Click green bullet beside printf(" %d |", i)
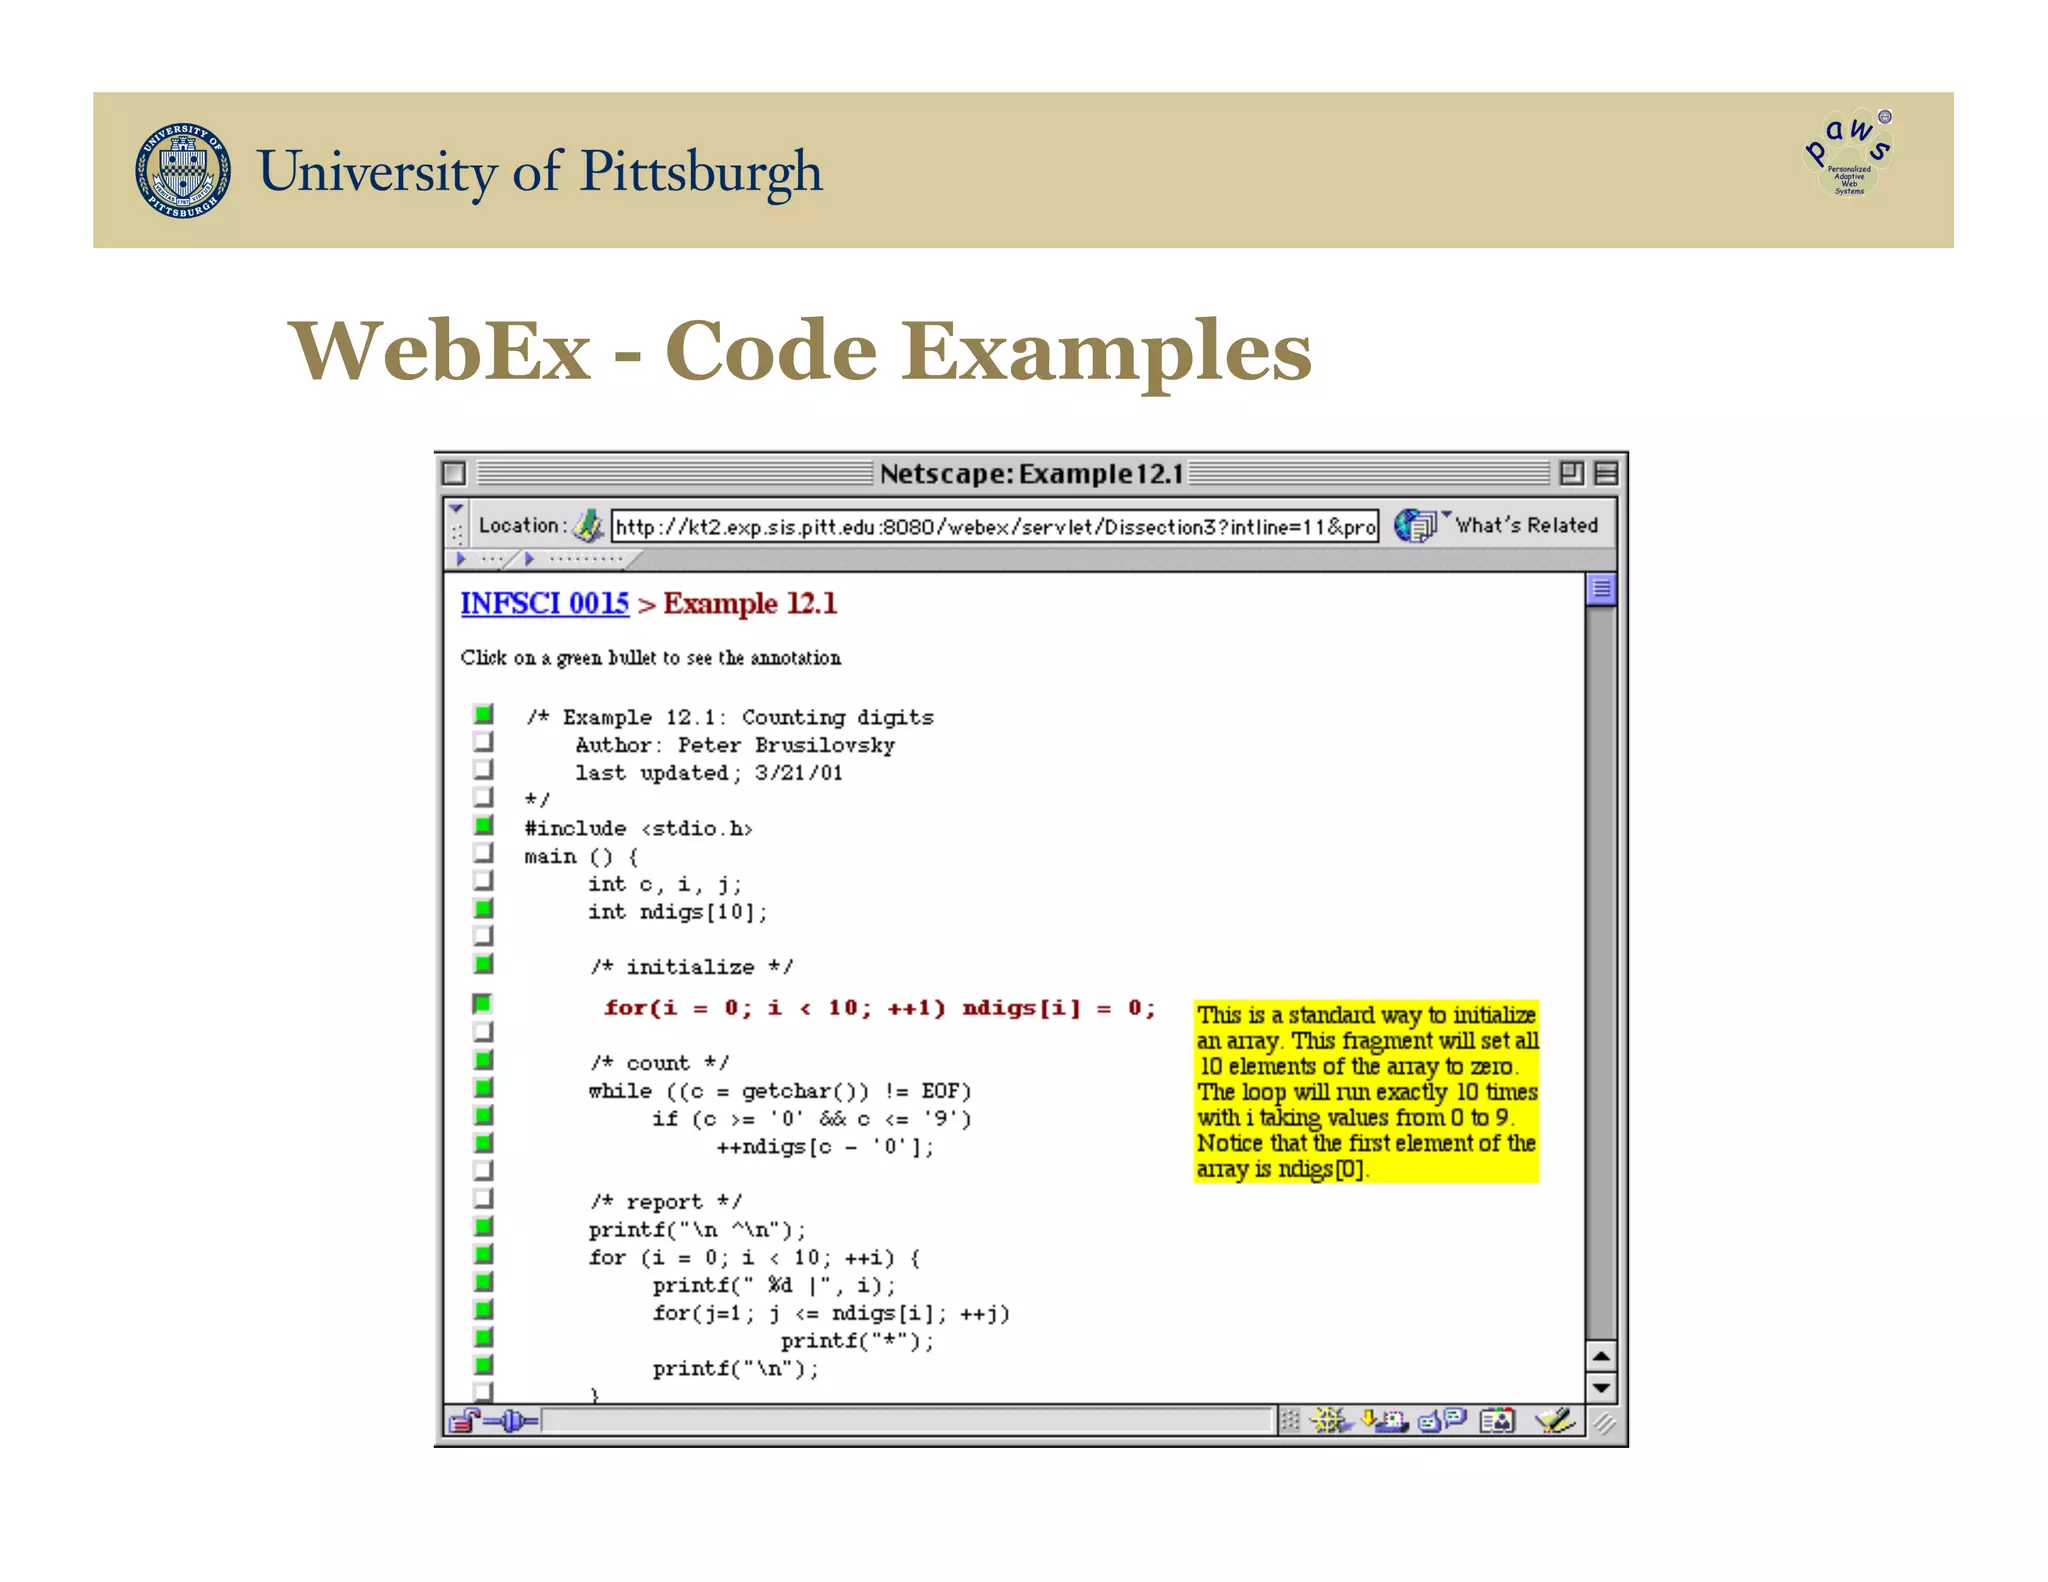Screen dimensions: 2048x1582 click(x=484, y=1282)
